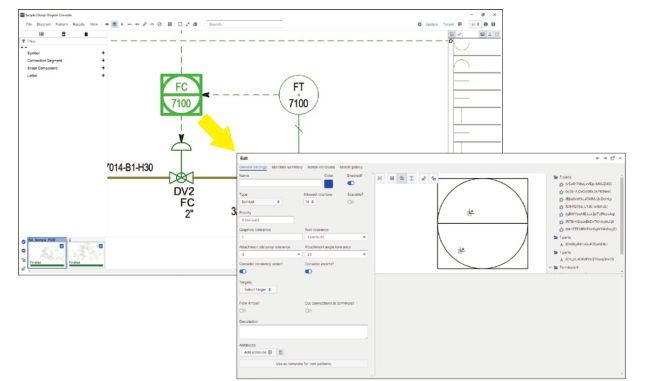Viewport: 650px width, 381px height.
Task: Click the trash icon beside Add attribute
Action: tap(281, 352)
